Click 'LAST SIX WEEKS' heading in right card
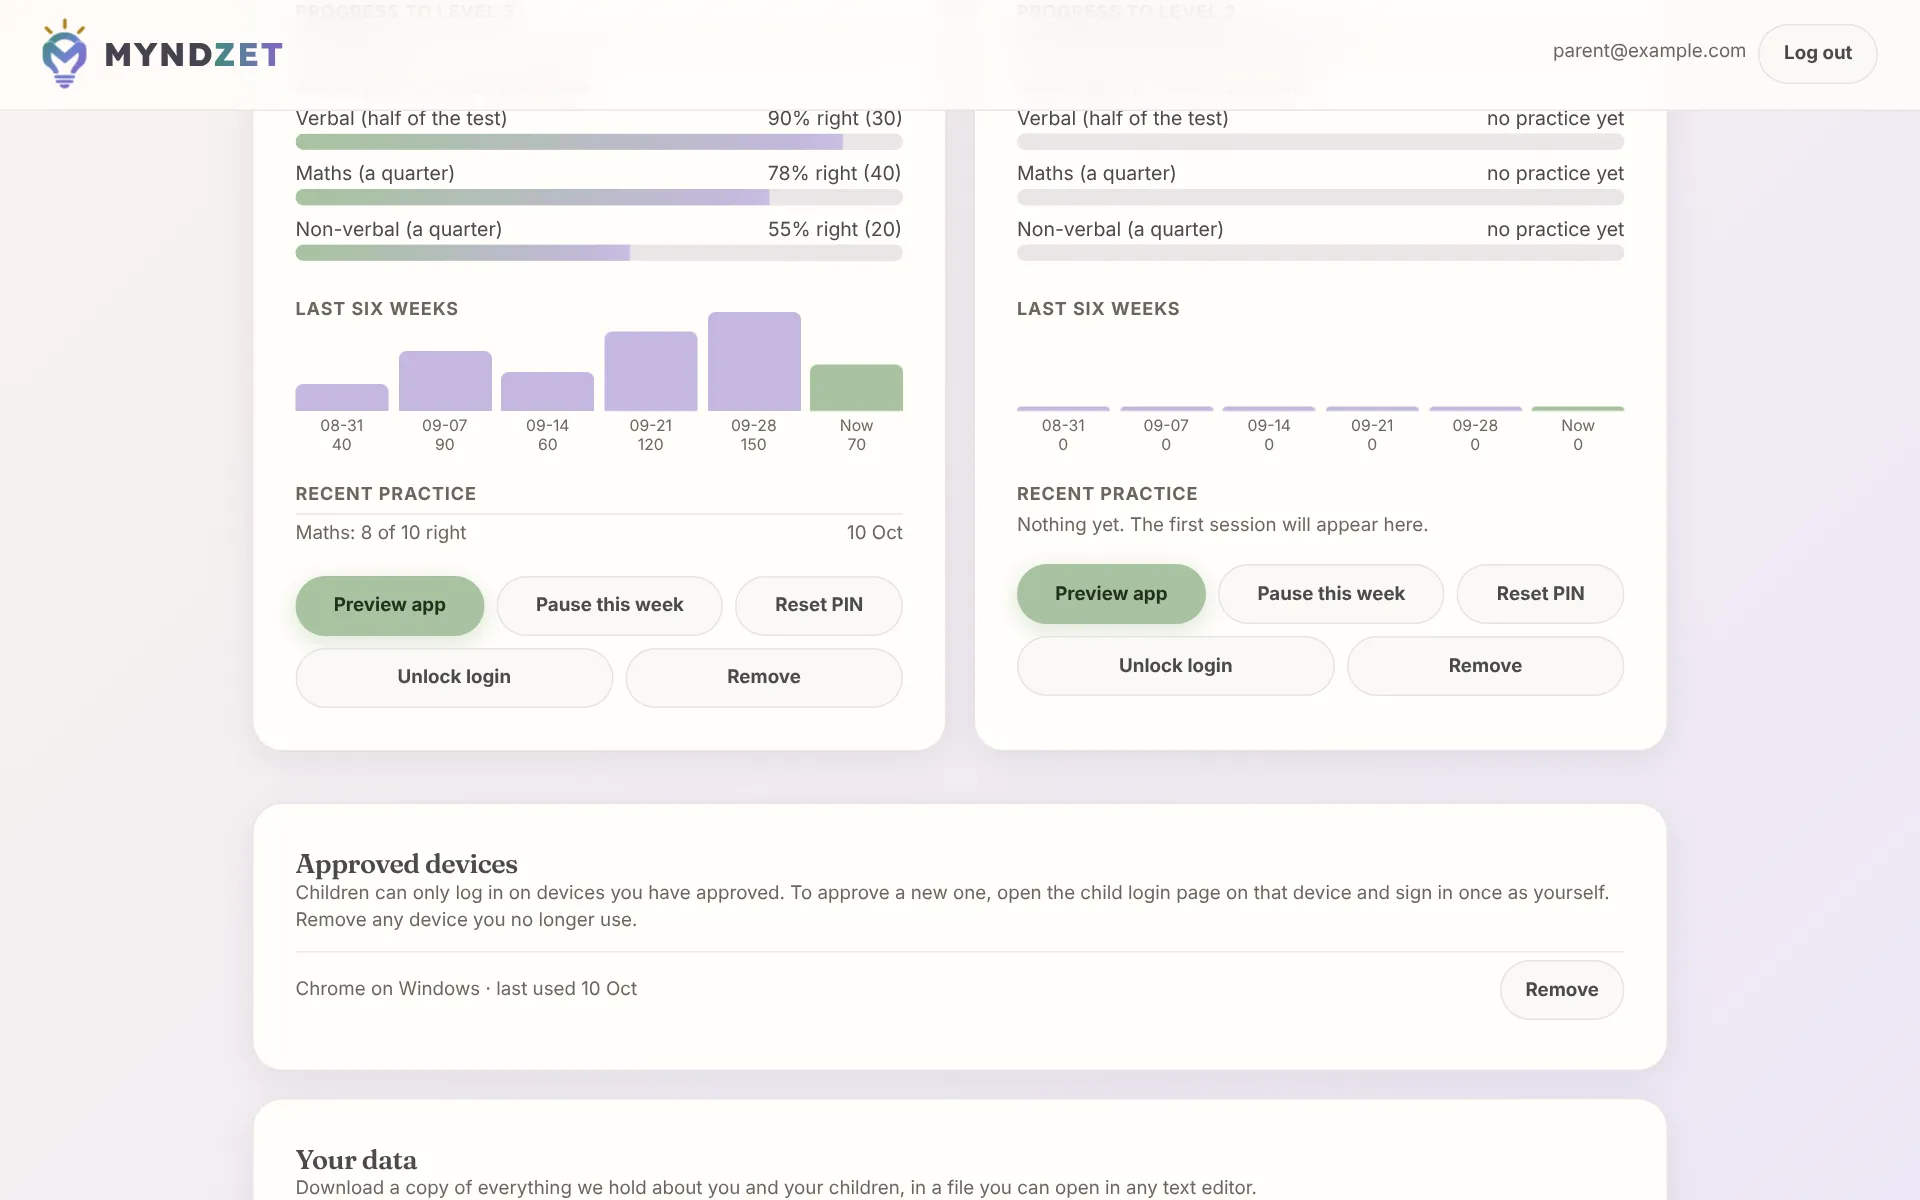The image size is (1920, 1200). point(1098,309)
